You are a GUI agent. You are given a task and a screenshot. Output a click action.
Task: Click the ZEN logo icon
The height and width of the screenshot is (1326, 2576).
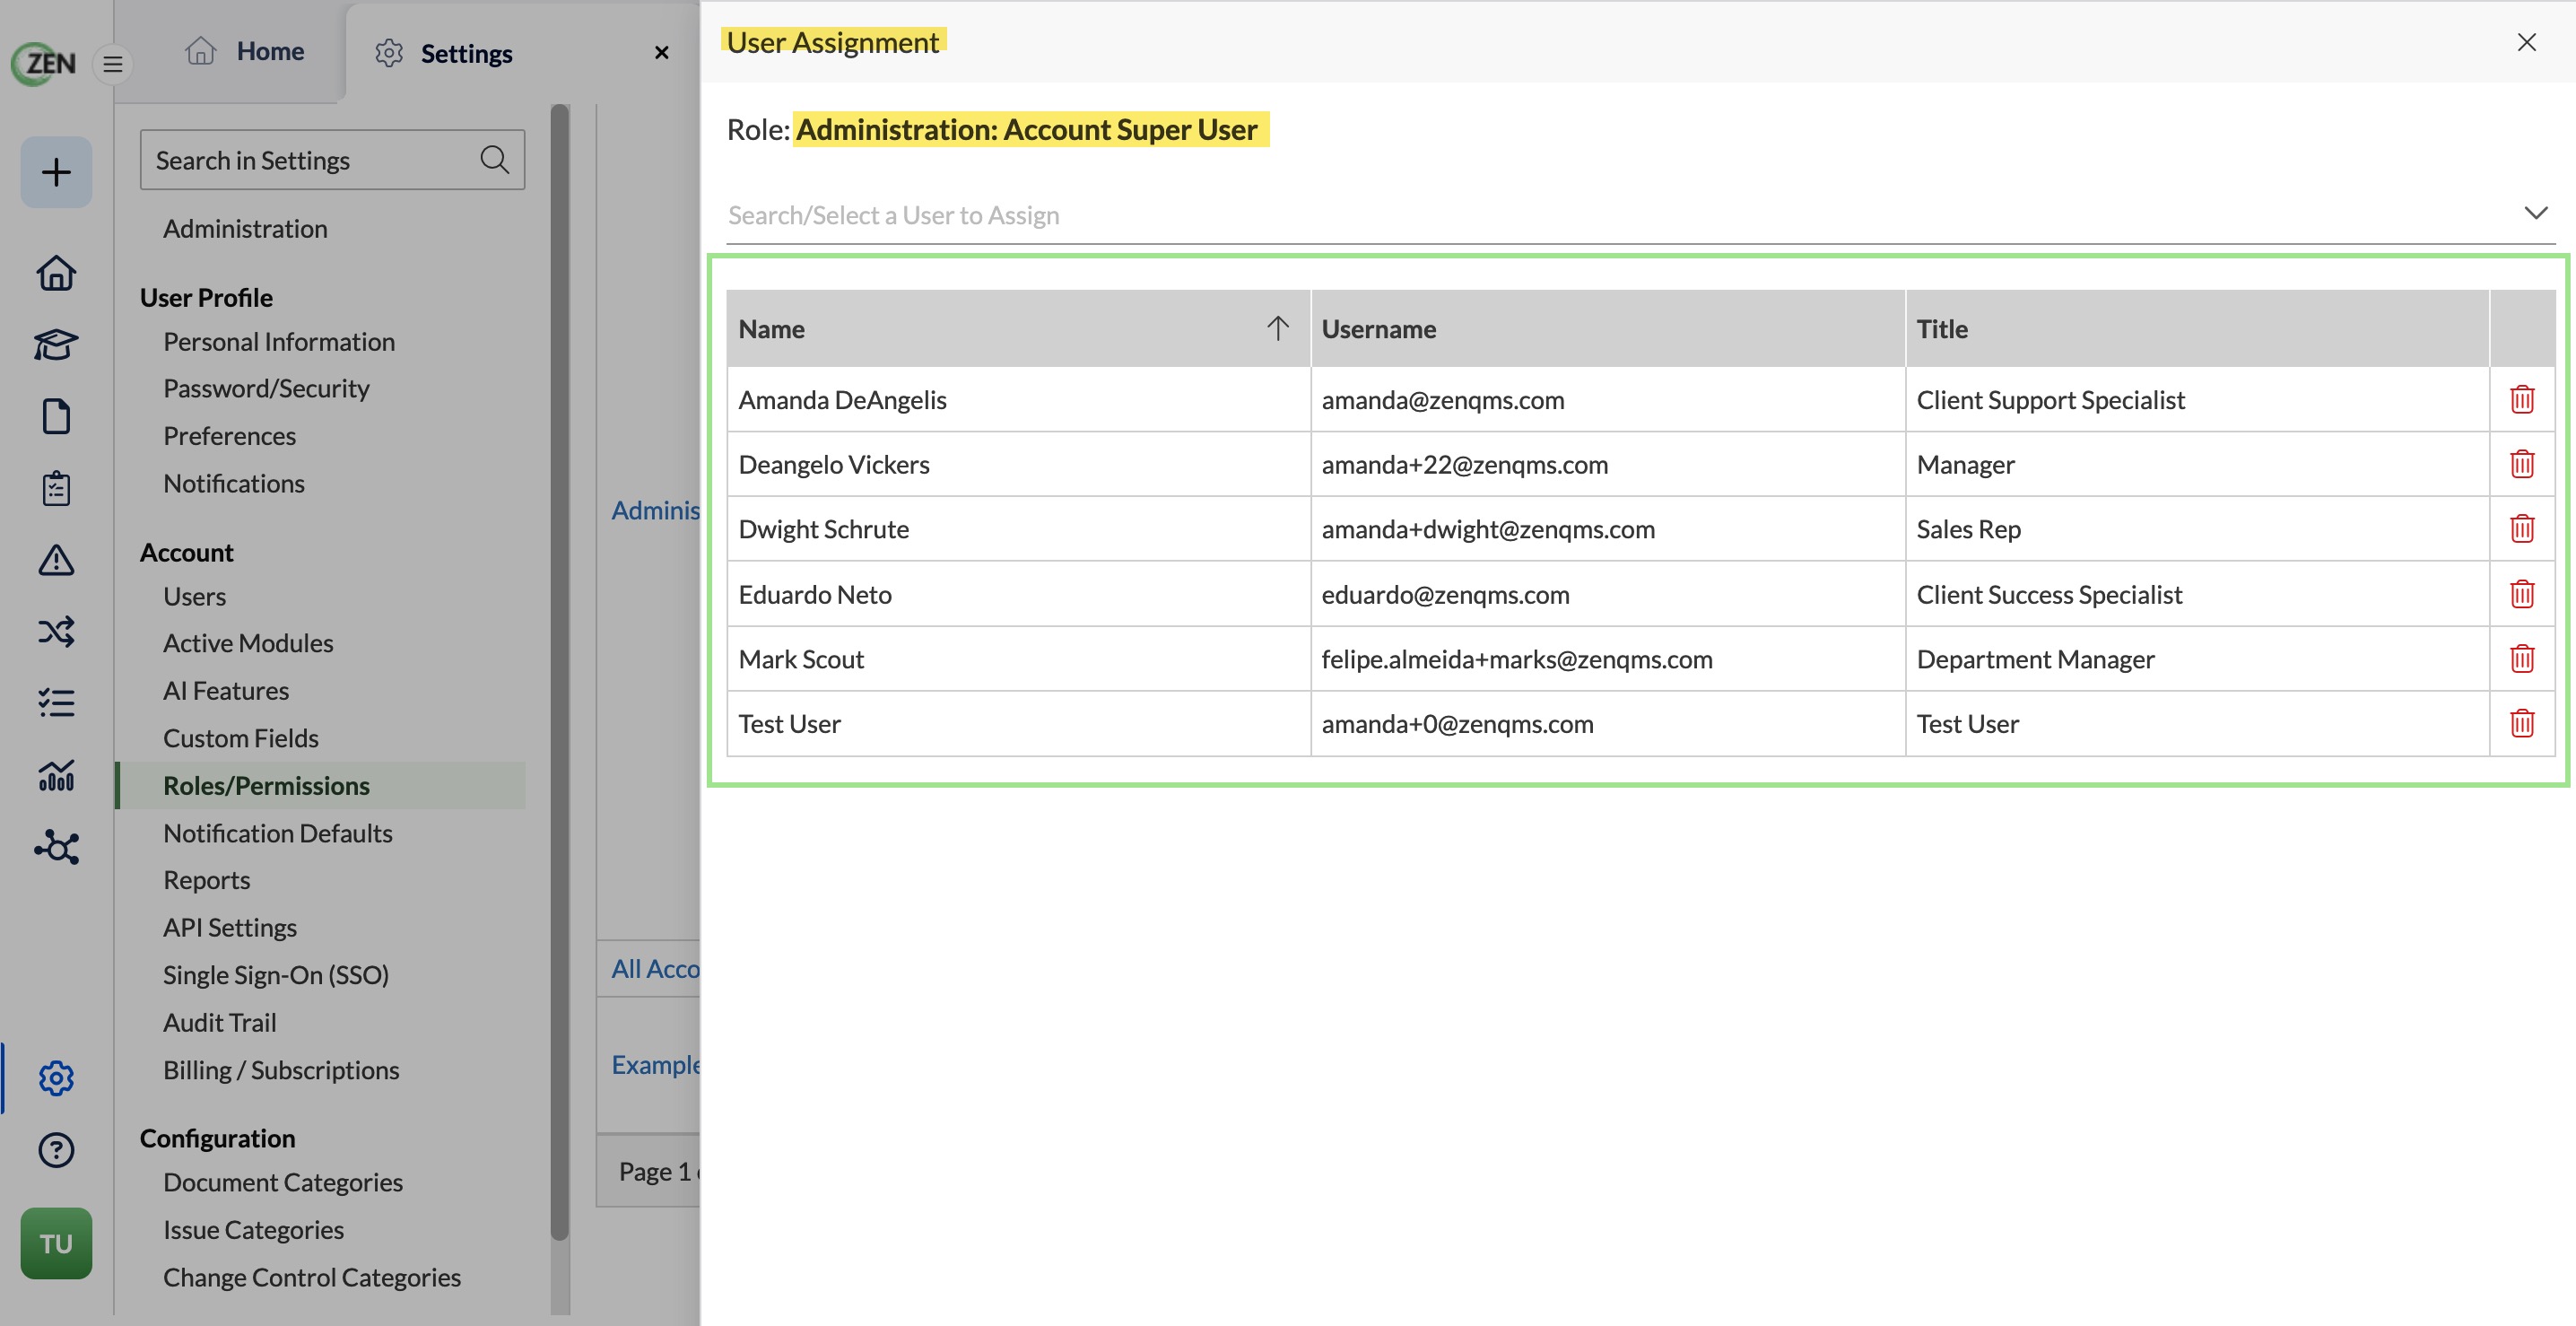coord(44,64)
